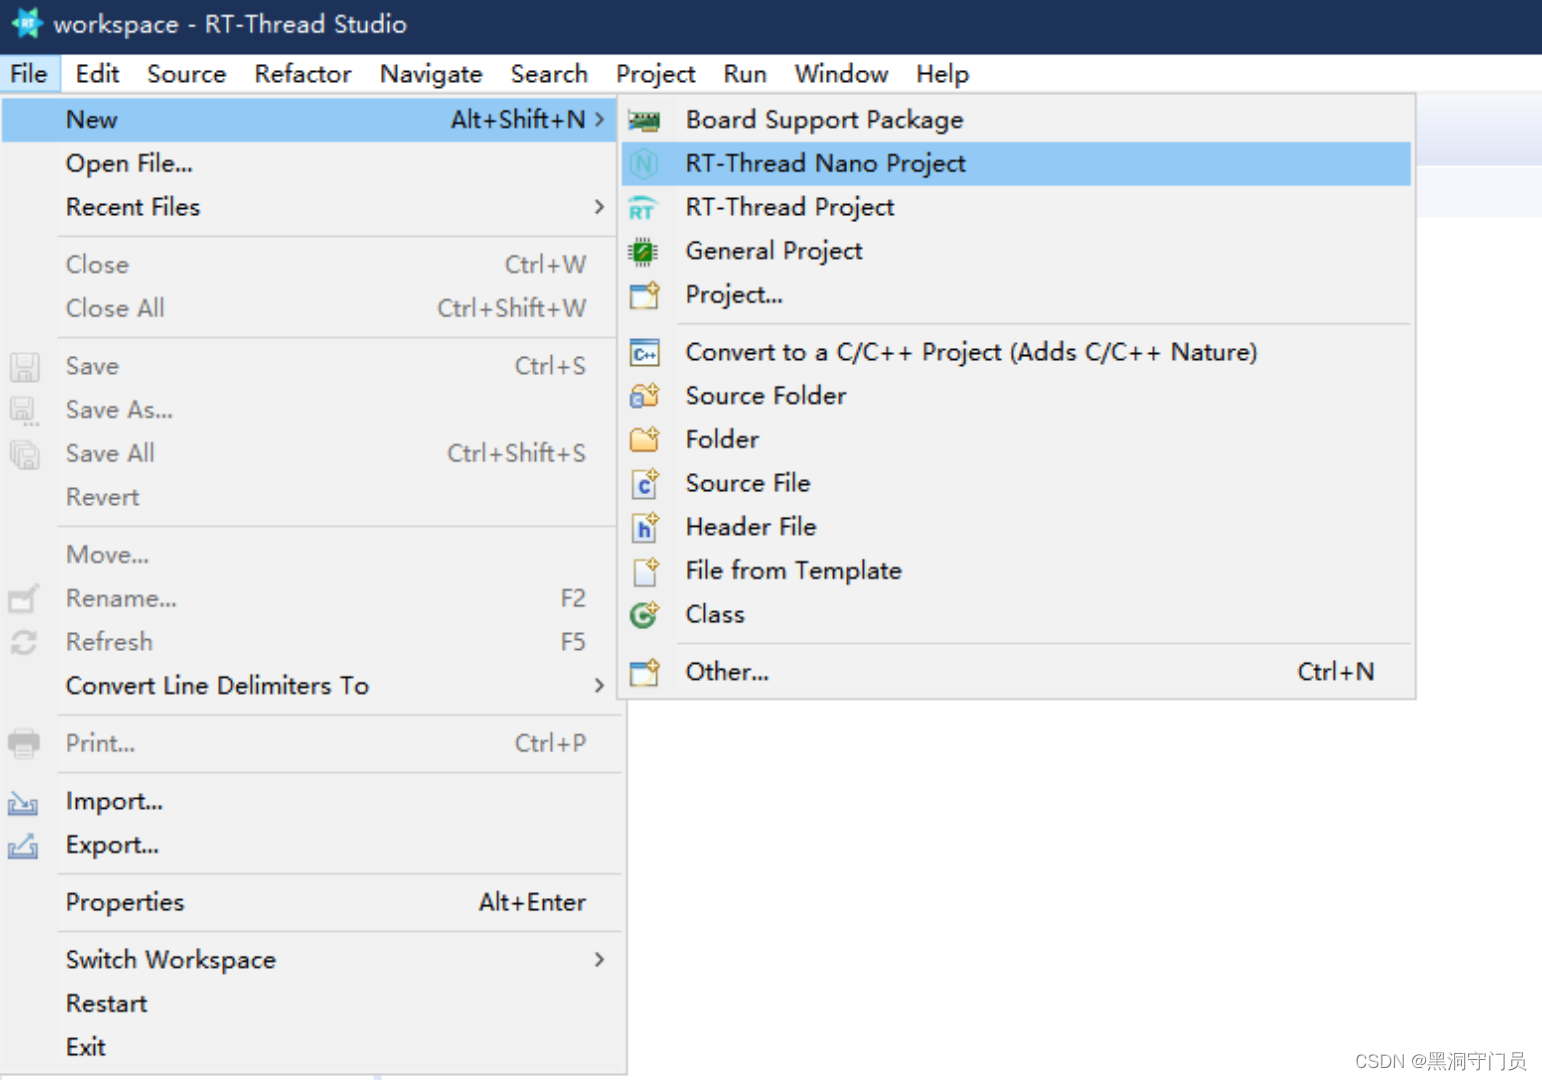This screenshot has height=1080, width=1542.
Task: Choose Other... with Ctrl+N shortcut
Action: coord(1016,672)
